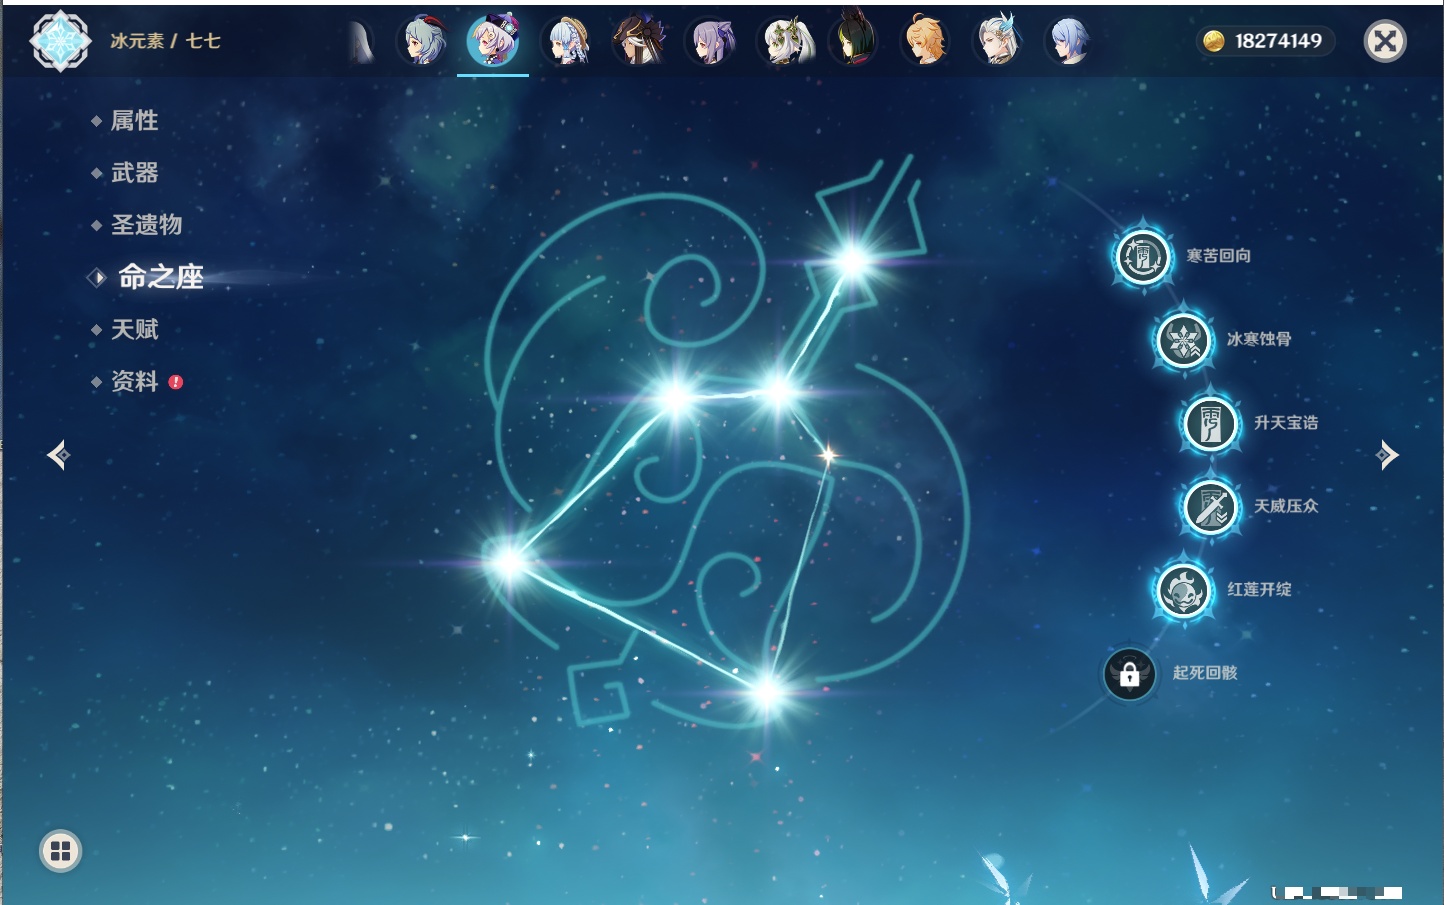Image resolution: width=1444 pixels, height=905 pixels.
Task: Click the 升天宝诰 label text
Action: (1286, 423)
